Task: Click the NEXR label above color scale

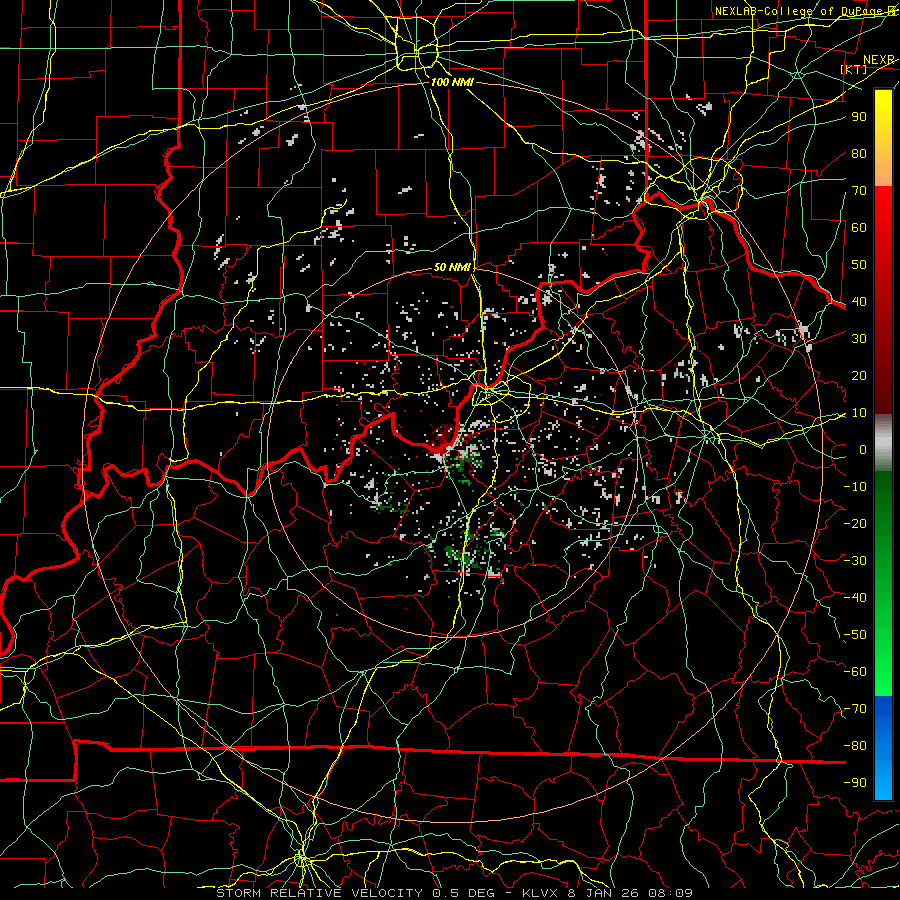Action: (x=878, y=60)
